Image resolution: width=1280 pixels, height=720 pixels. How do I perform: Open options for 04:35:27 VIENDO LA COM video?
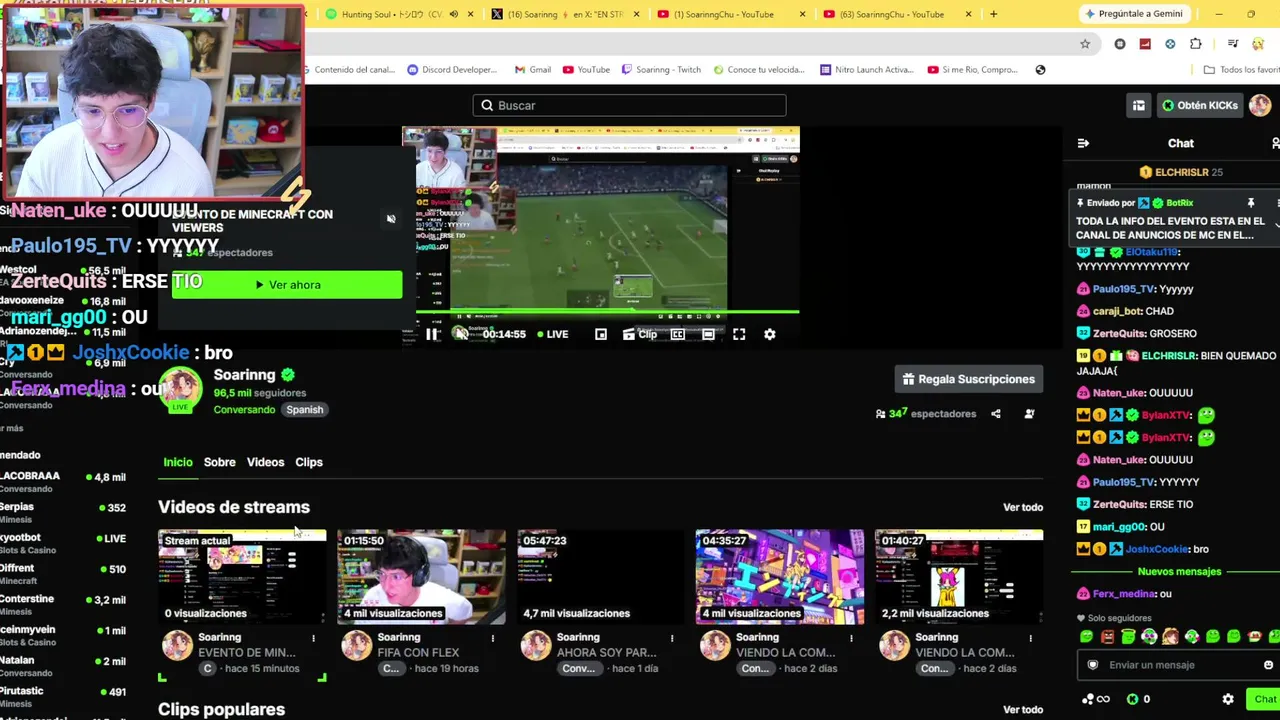(851, 638)
